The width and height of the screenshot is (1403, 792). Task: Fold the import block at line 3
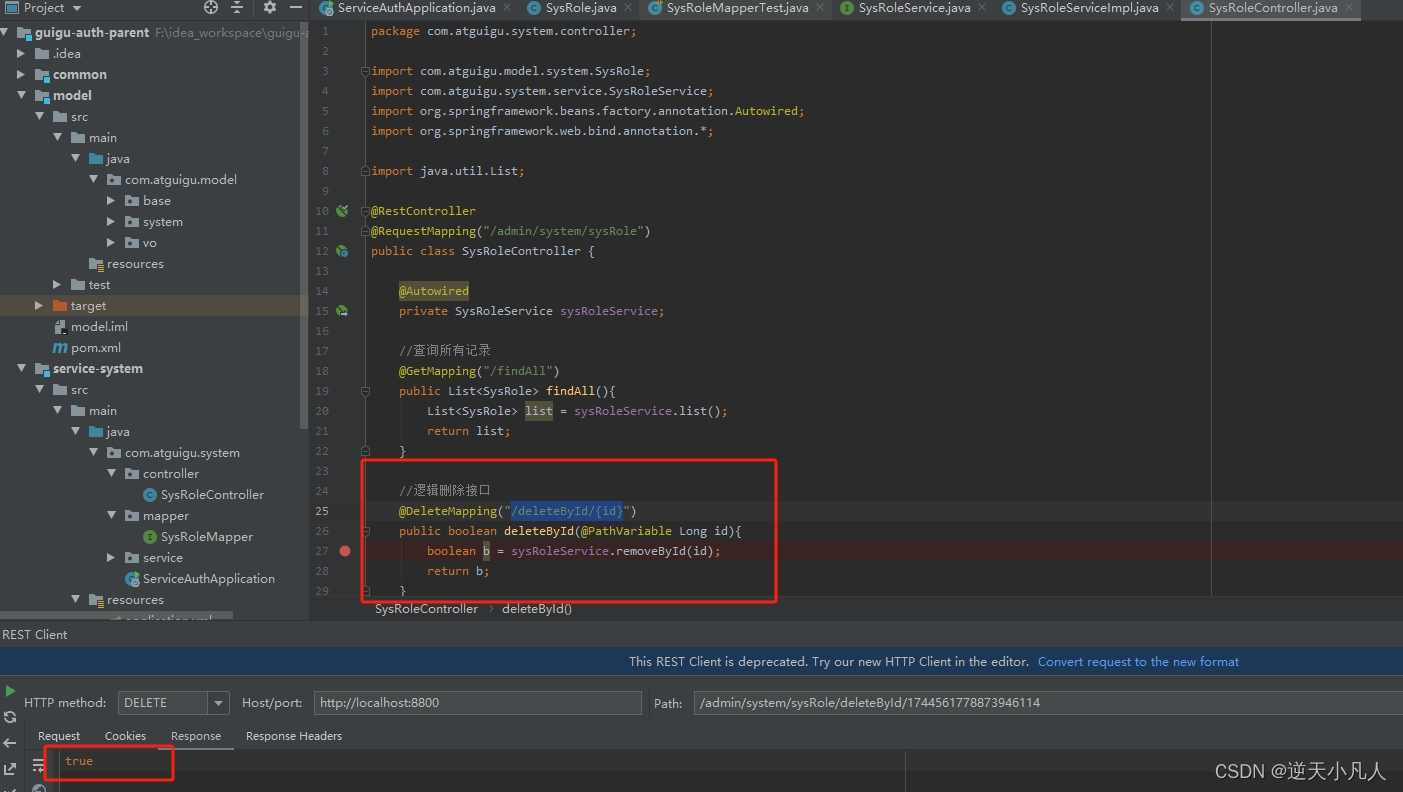[x=366, y=71]
